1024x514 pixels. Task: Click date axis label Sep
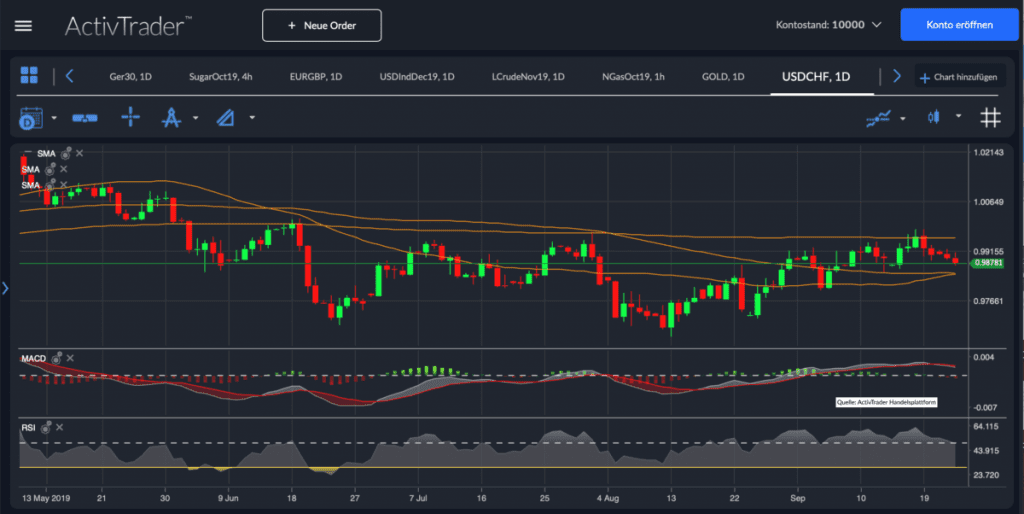click(797, 498)
